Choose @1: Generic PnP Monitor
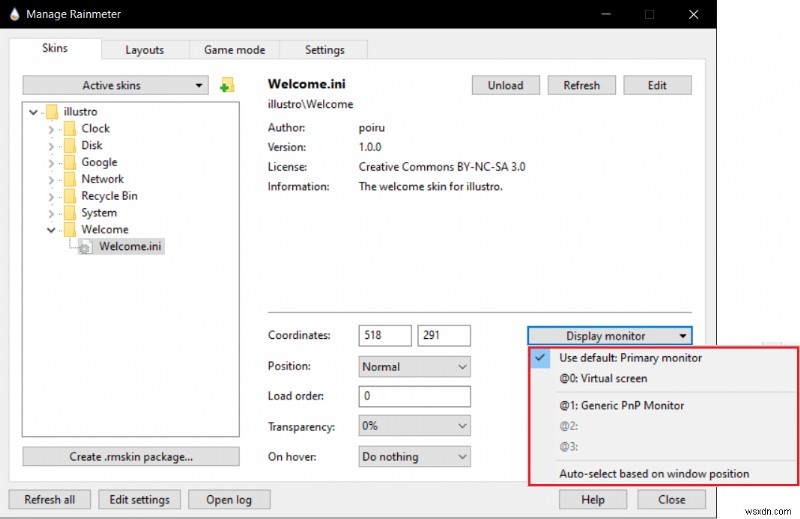The height and width of the screenshot is (519, 800). [663, 405]
